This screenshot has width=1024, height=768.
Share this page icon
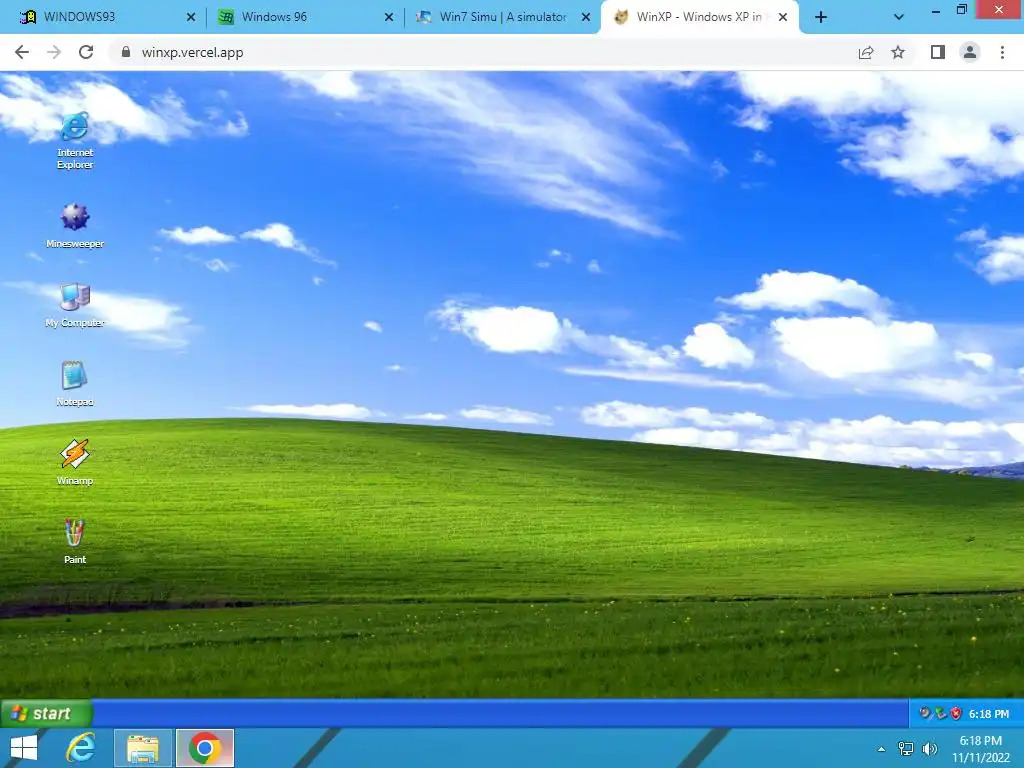pos(866,52)
